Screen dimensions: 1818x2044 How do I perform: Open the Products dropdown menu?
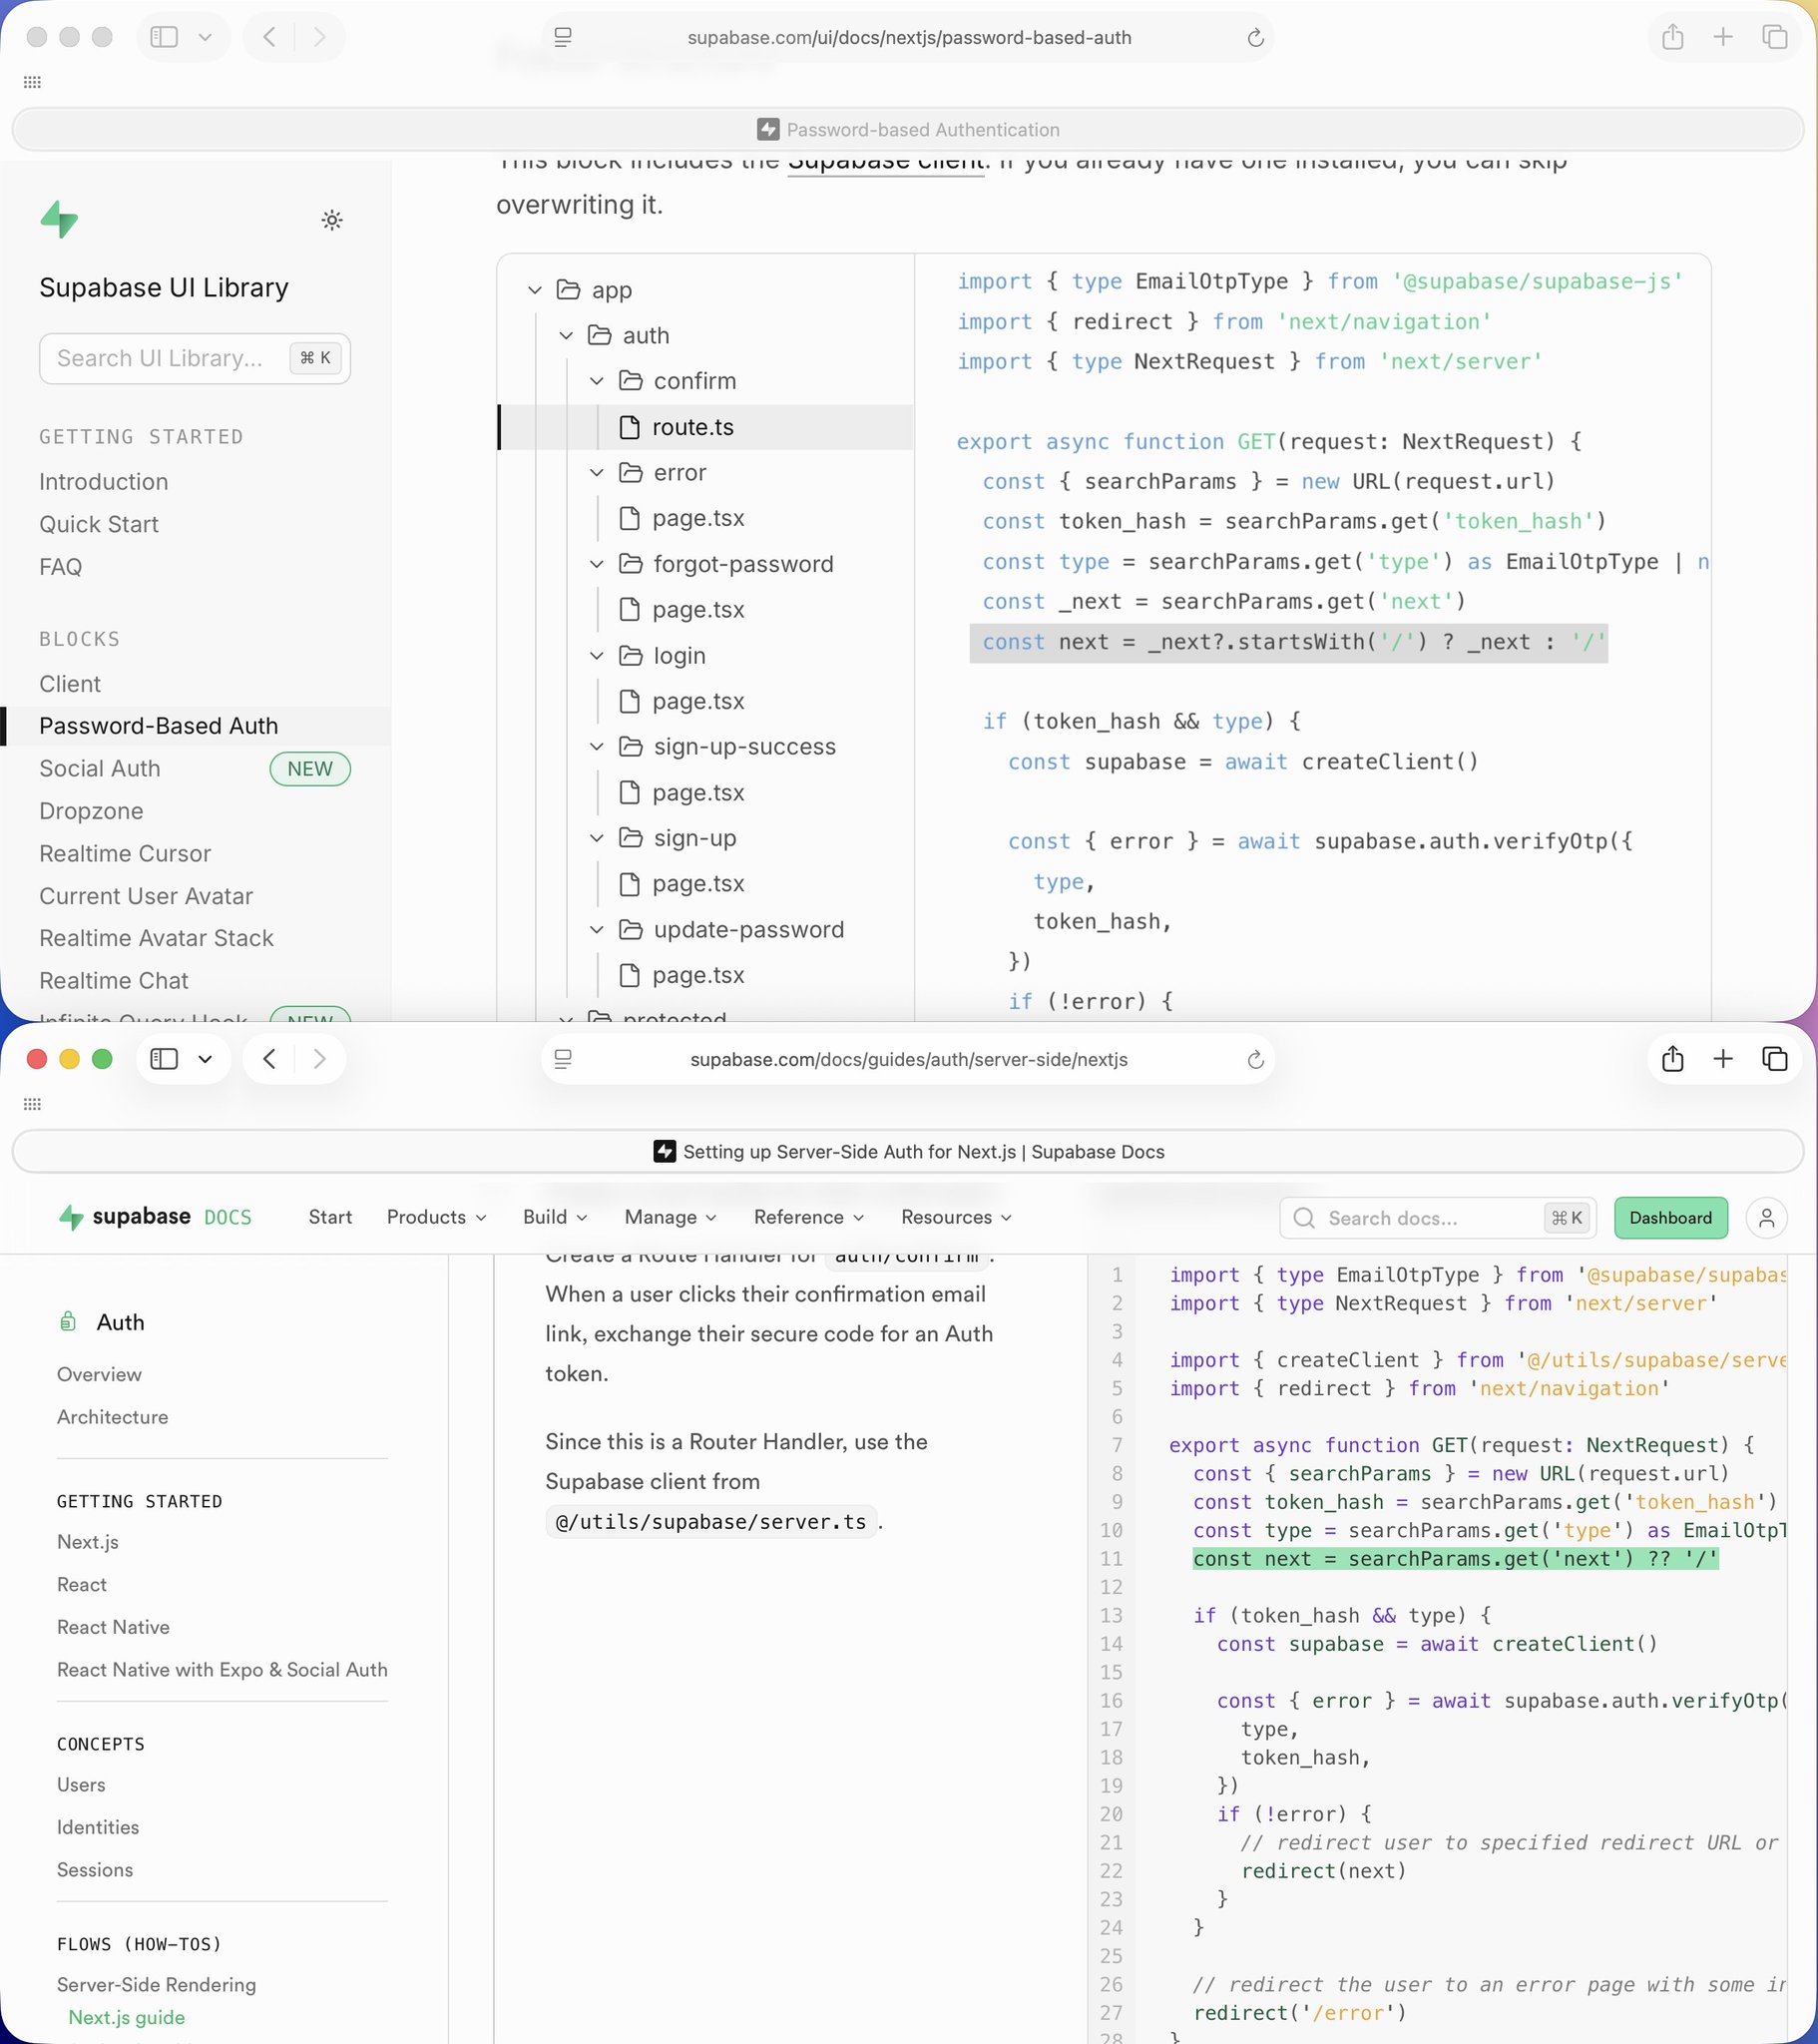click(x=436, y=1217)
